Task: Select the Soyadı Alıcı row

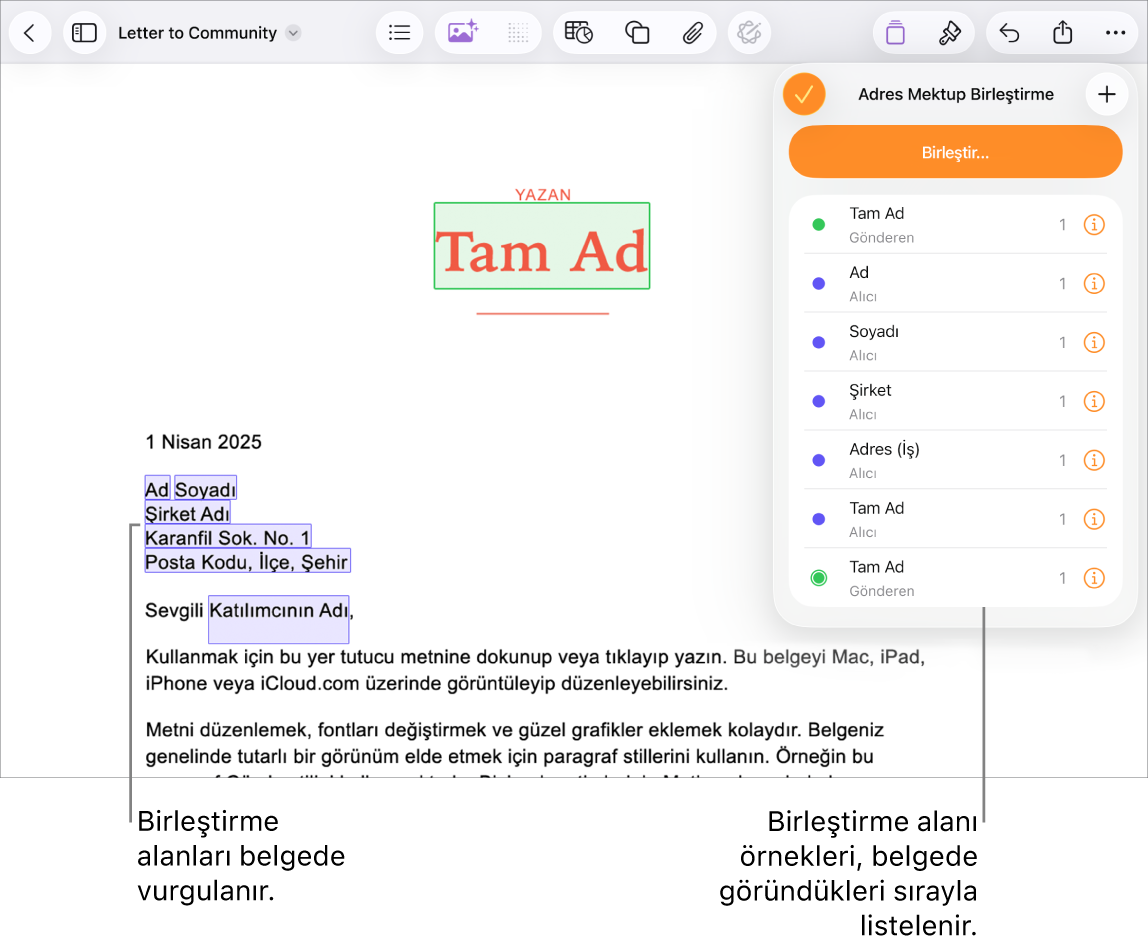Action: 955,343
